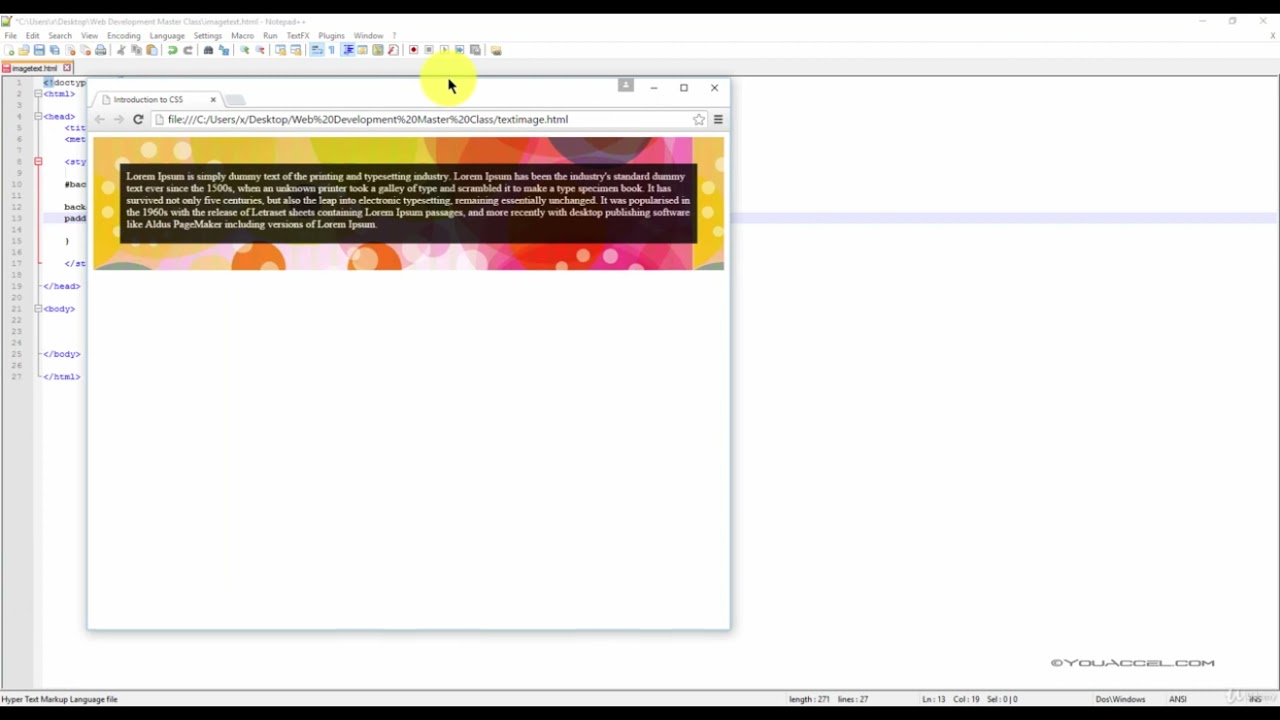Image resolution: width=1280 pixels, height=720 pixels.
Task: Open the Window menu
Action: (x=368, y=36)
